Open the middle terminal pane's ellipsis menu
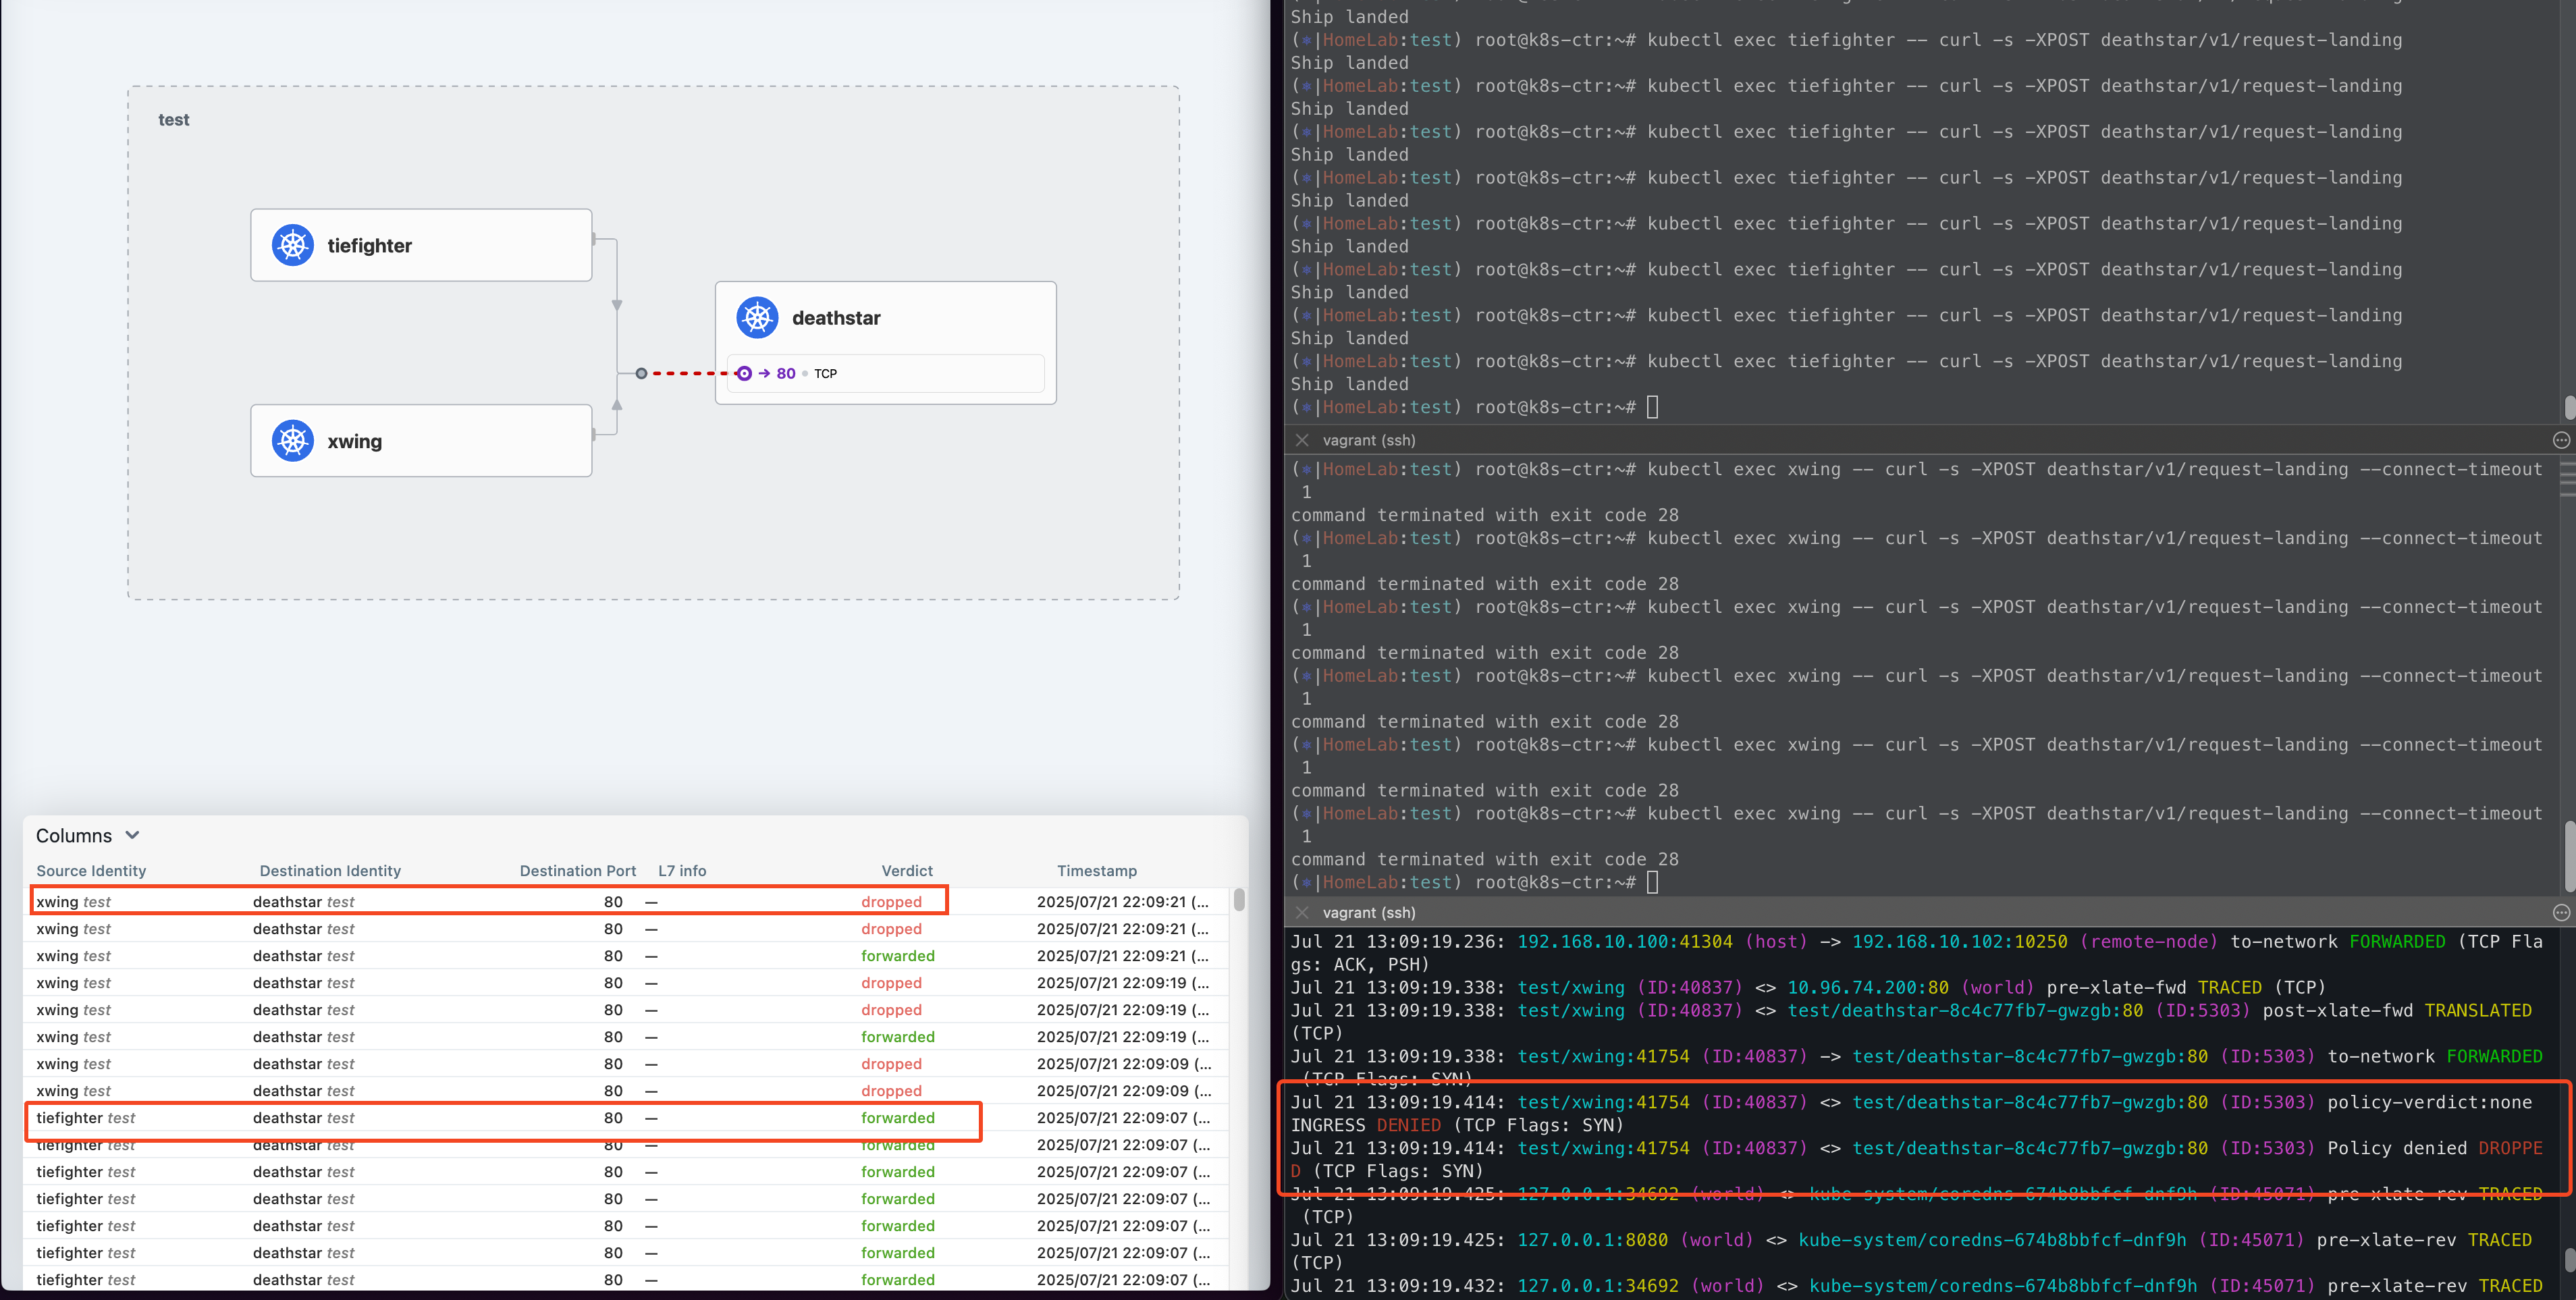The height and width of the screenshot is (1300, 2576). point(2560,440)
